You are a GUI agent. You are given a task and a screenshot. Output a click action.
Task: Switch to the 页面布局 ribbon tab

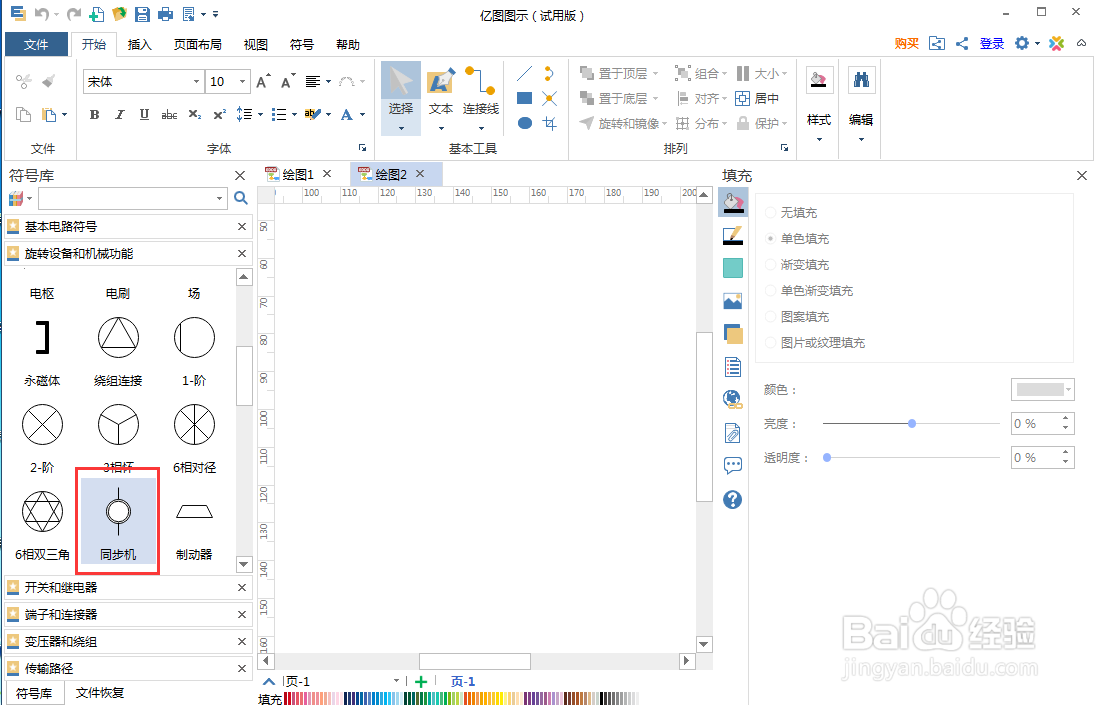click(198, 44)
